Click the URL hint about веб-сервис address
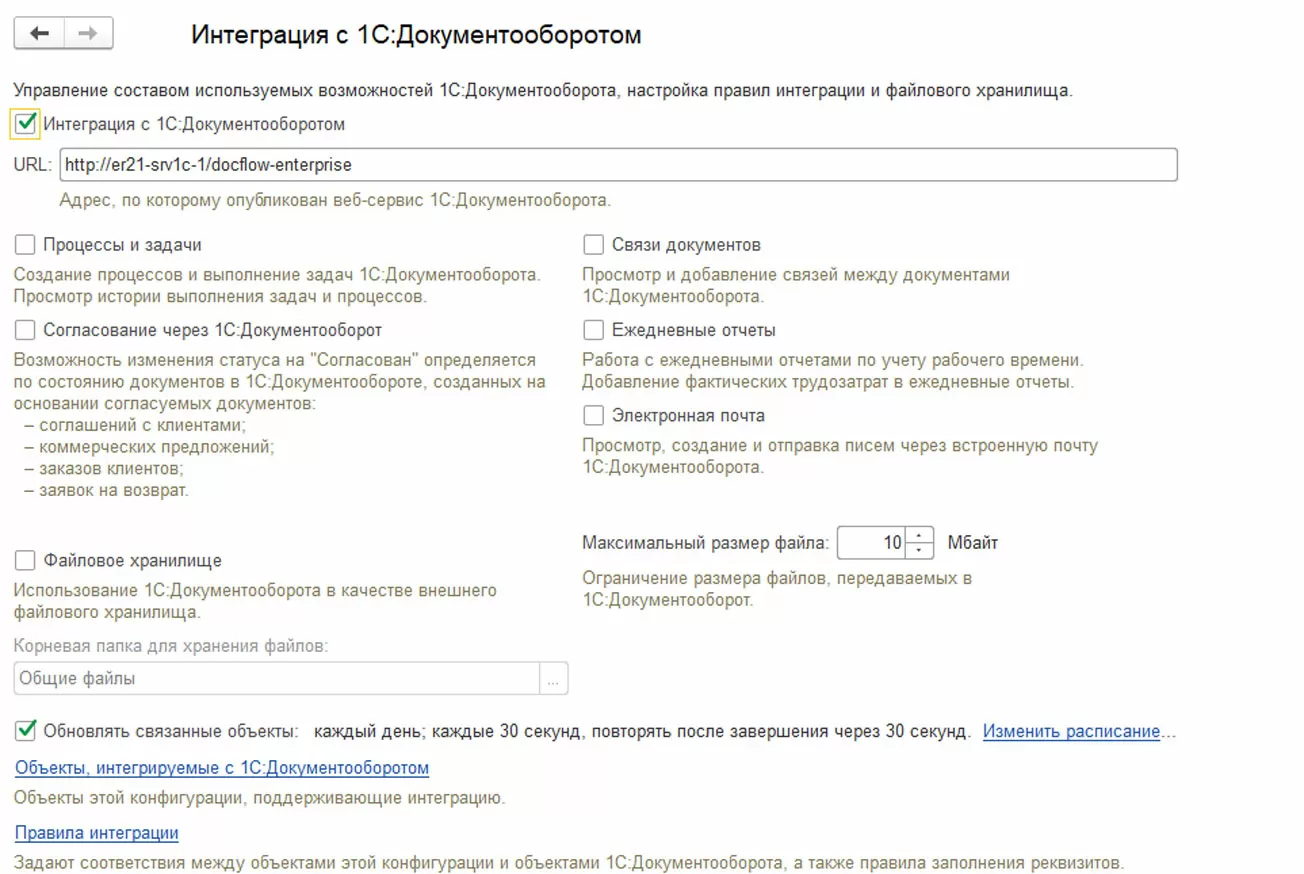1304x874 pixels. pyautogui.click(x=334, y=200)
